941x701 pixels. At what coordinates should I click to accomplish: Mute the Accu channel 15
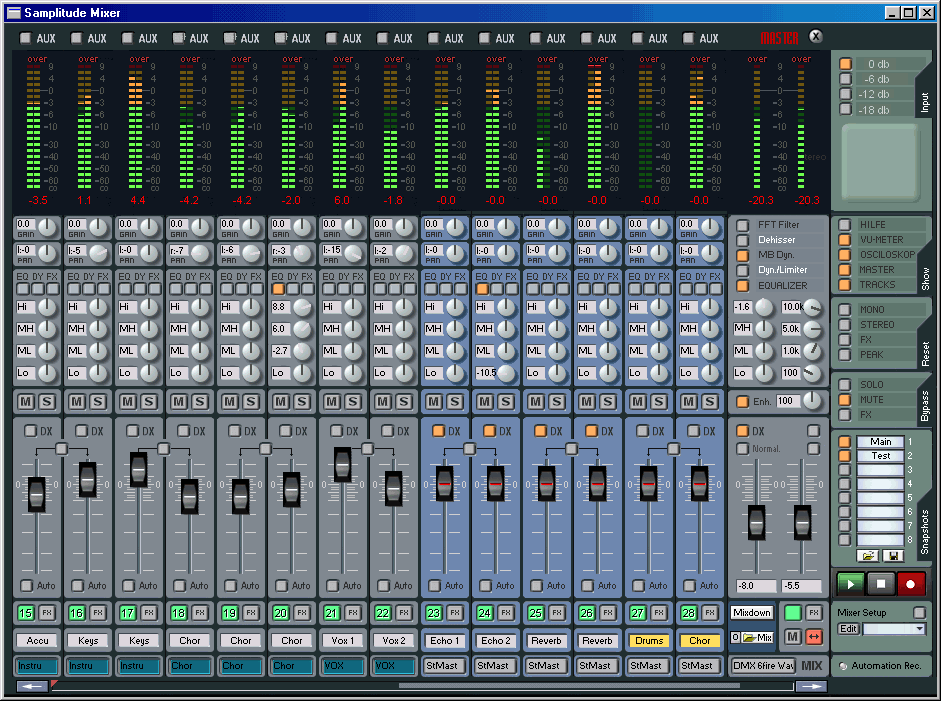(26, 401)
